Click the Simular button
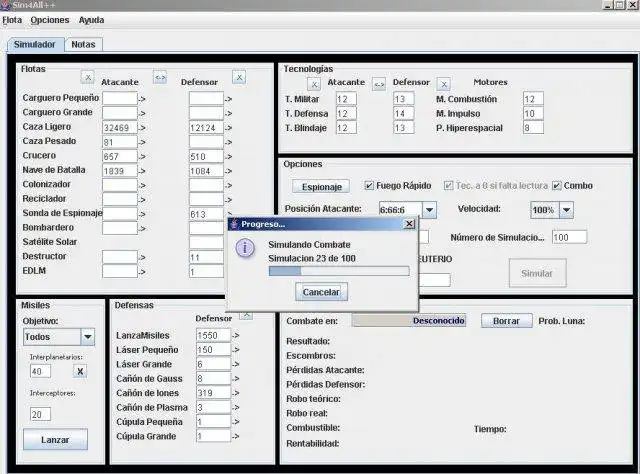The width and height of the screenshot is (640, 474). coord(537,273)
